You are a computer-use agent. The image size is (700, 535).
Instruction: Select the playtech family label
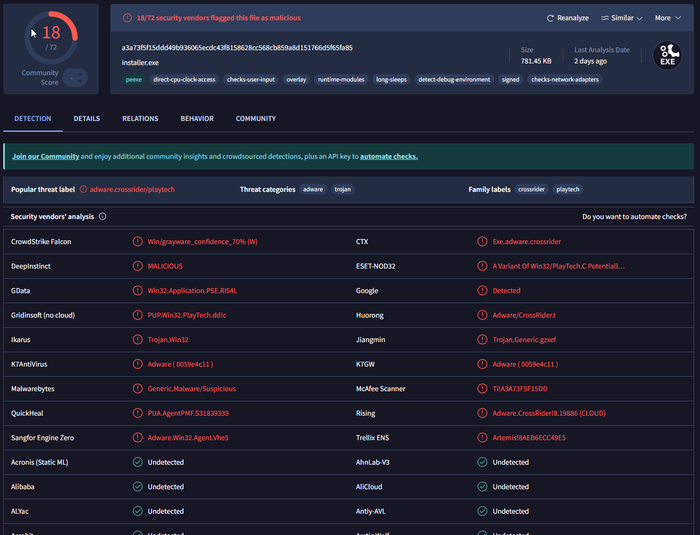(x=568, y=189)
